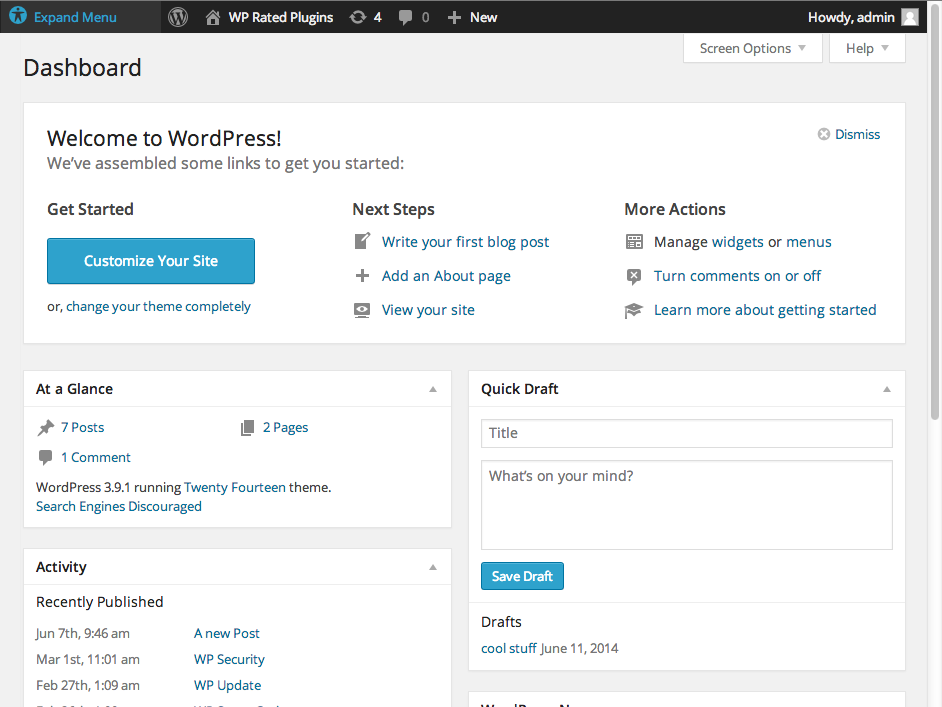Focus the What's on your mind textarea
942x707 pixels.
click(687, 505)
